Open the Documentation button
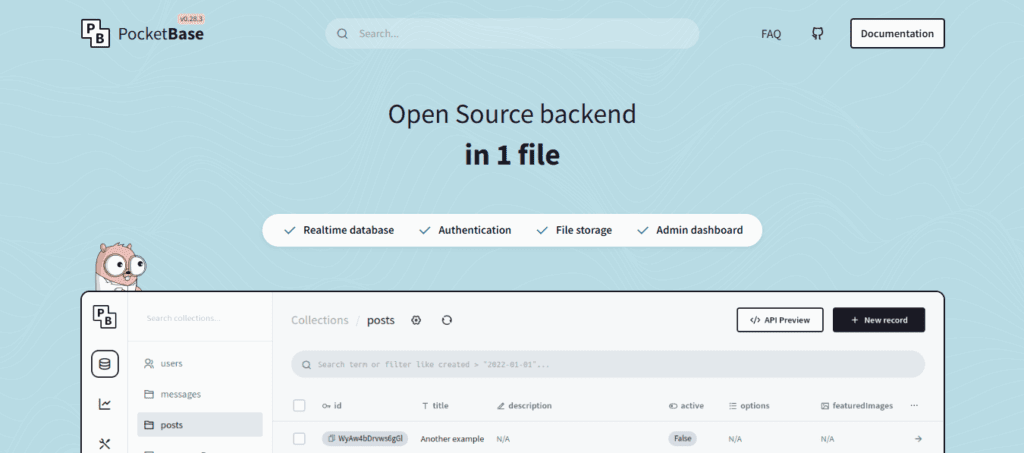This screenshot has width=1024, height=453. [x=897, y=33]
